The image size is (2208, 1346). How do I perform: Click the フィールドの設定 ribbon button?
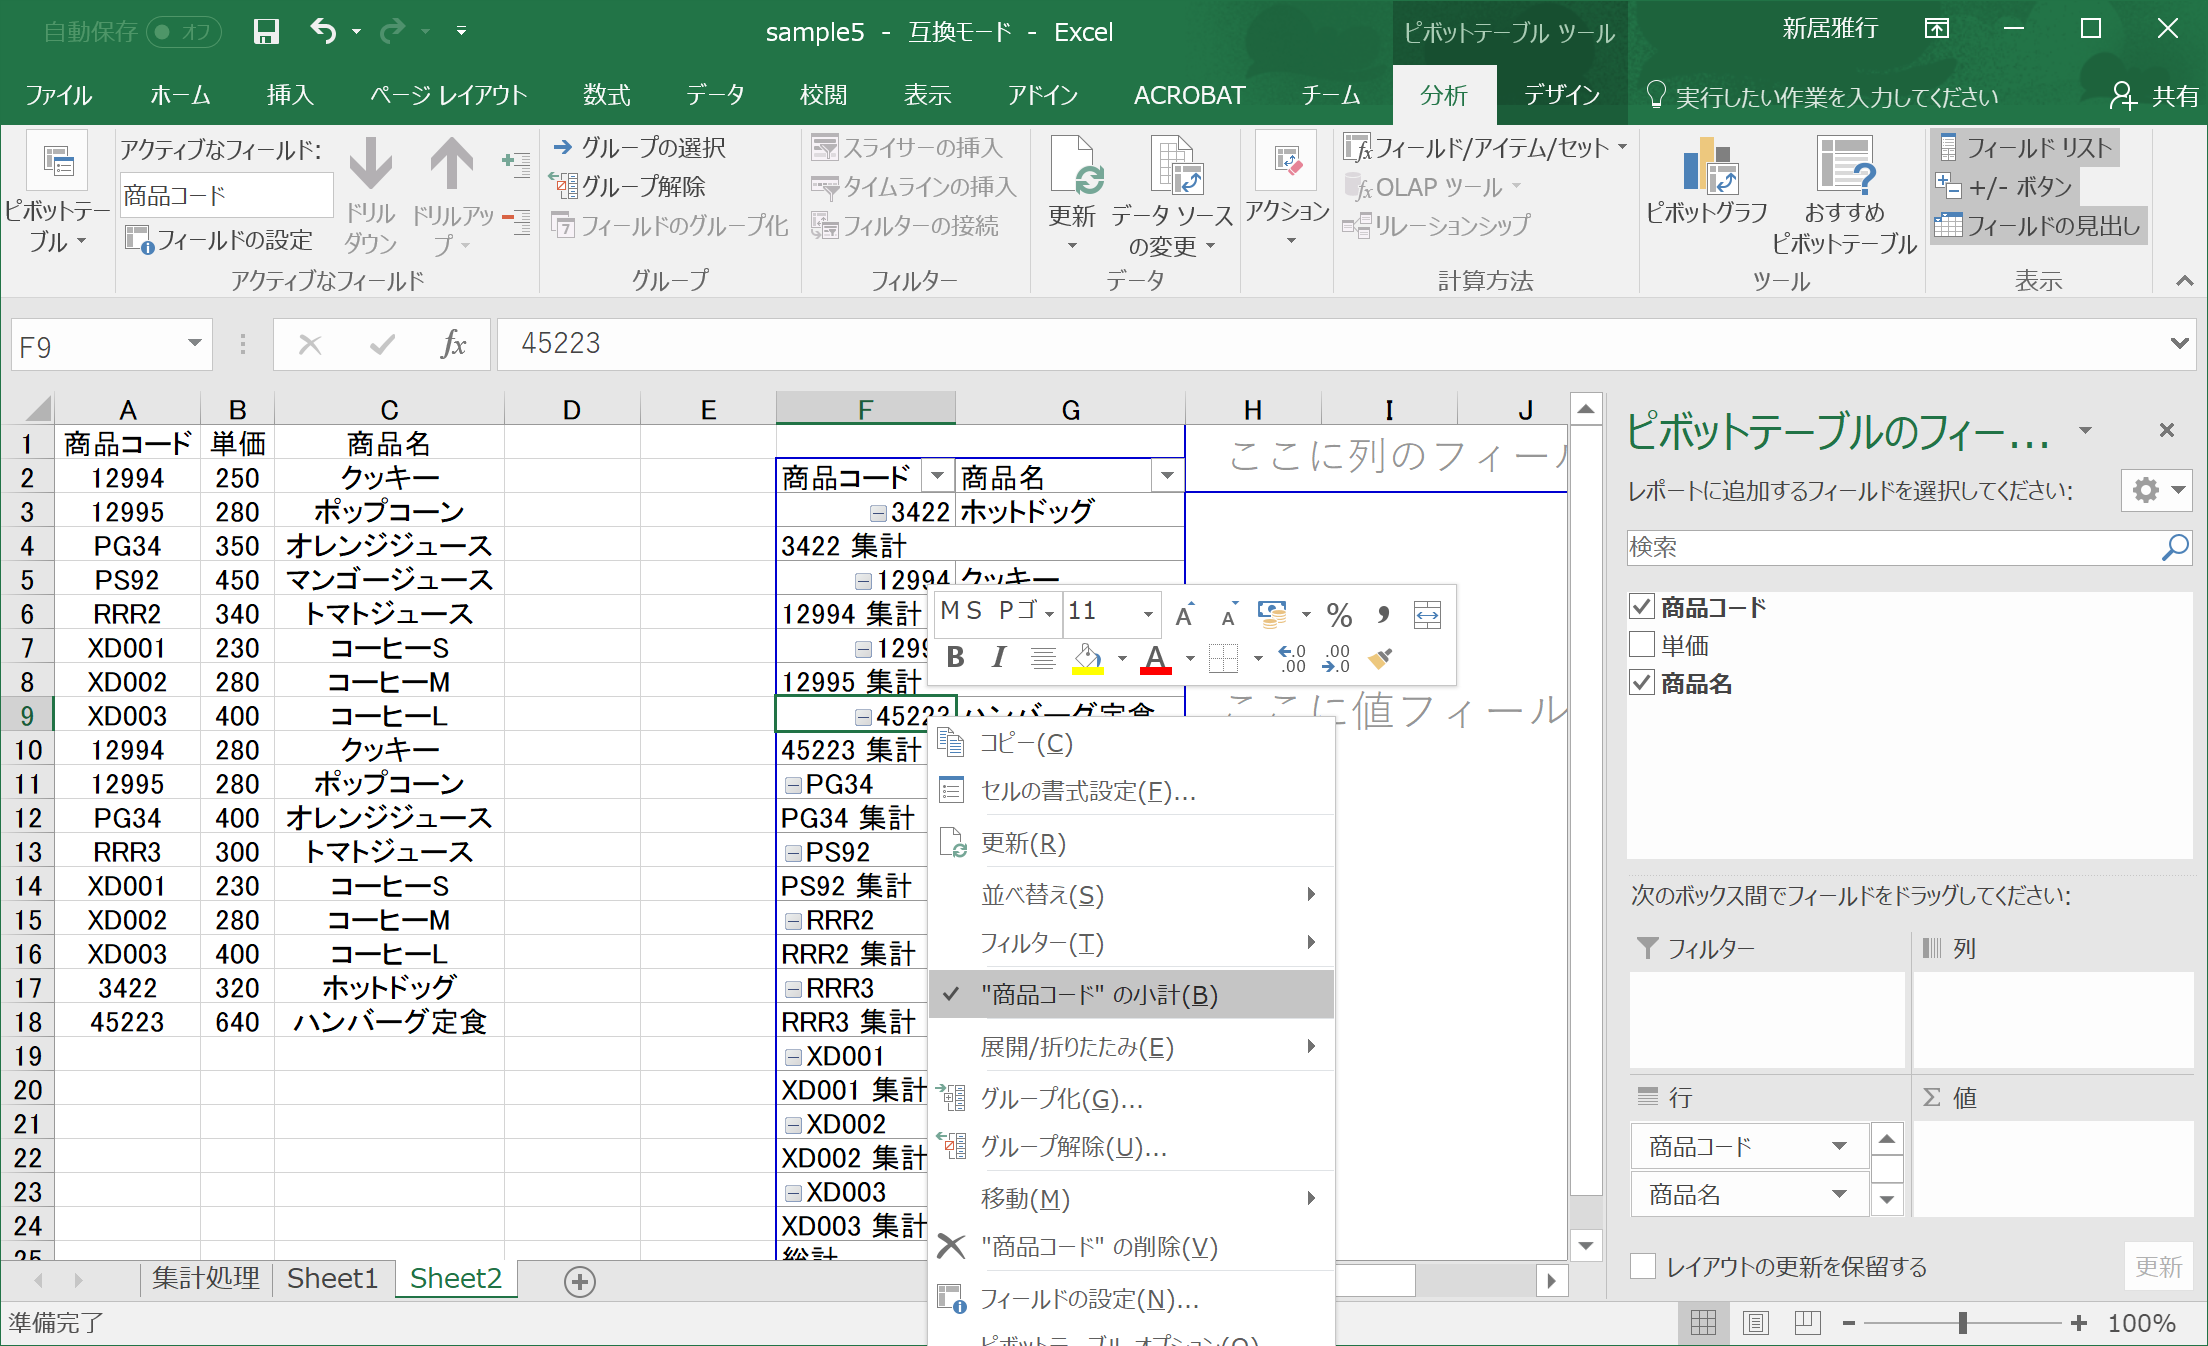[x=220, y=240]
